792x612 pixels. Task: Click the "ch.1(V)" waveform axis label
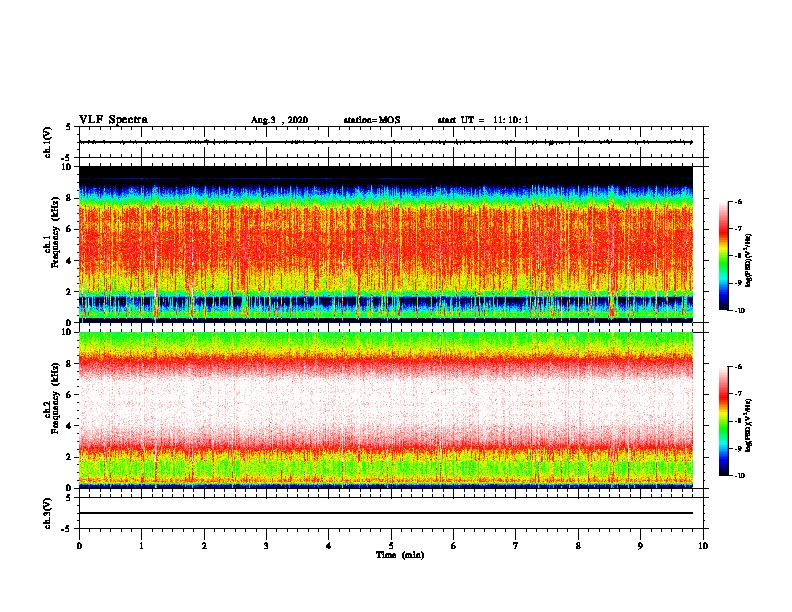(x=47, y=142)
